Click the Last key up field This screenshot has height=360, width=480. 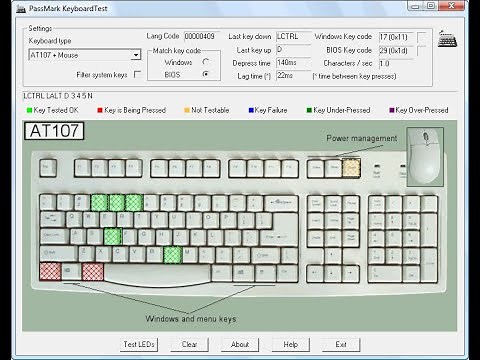[x=293, y=50]
